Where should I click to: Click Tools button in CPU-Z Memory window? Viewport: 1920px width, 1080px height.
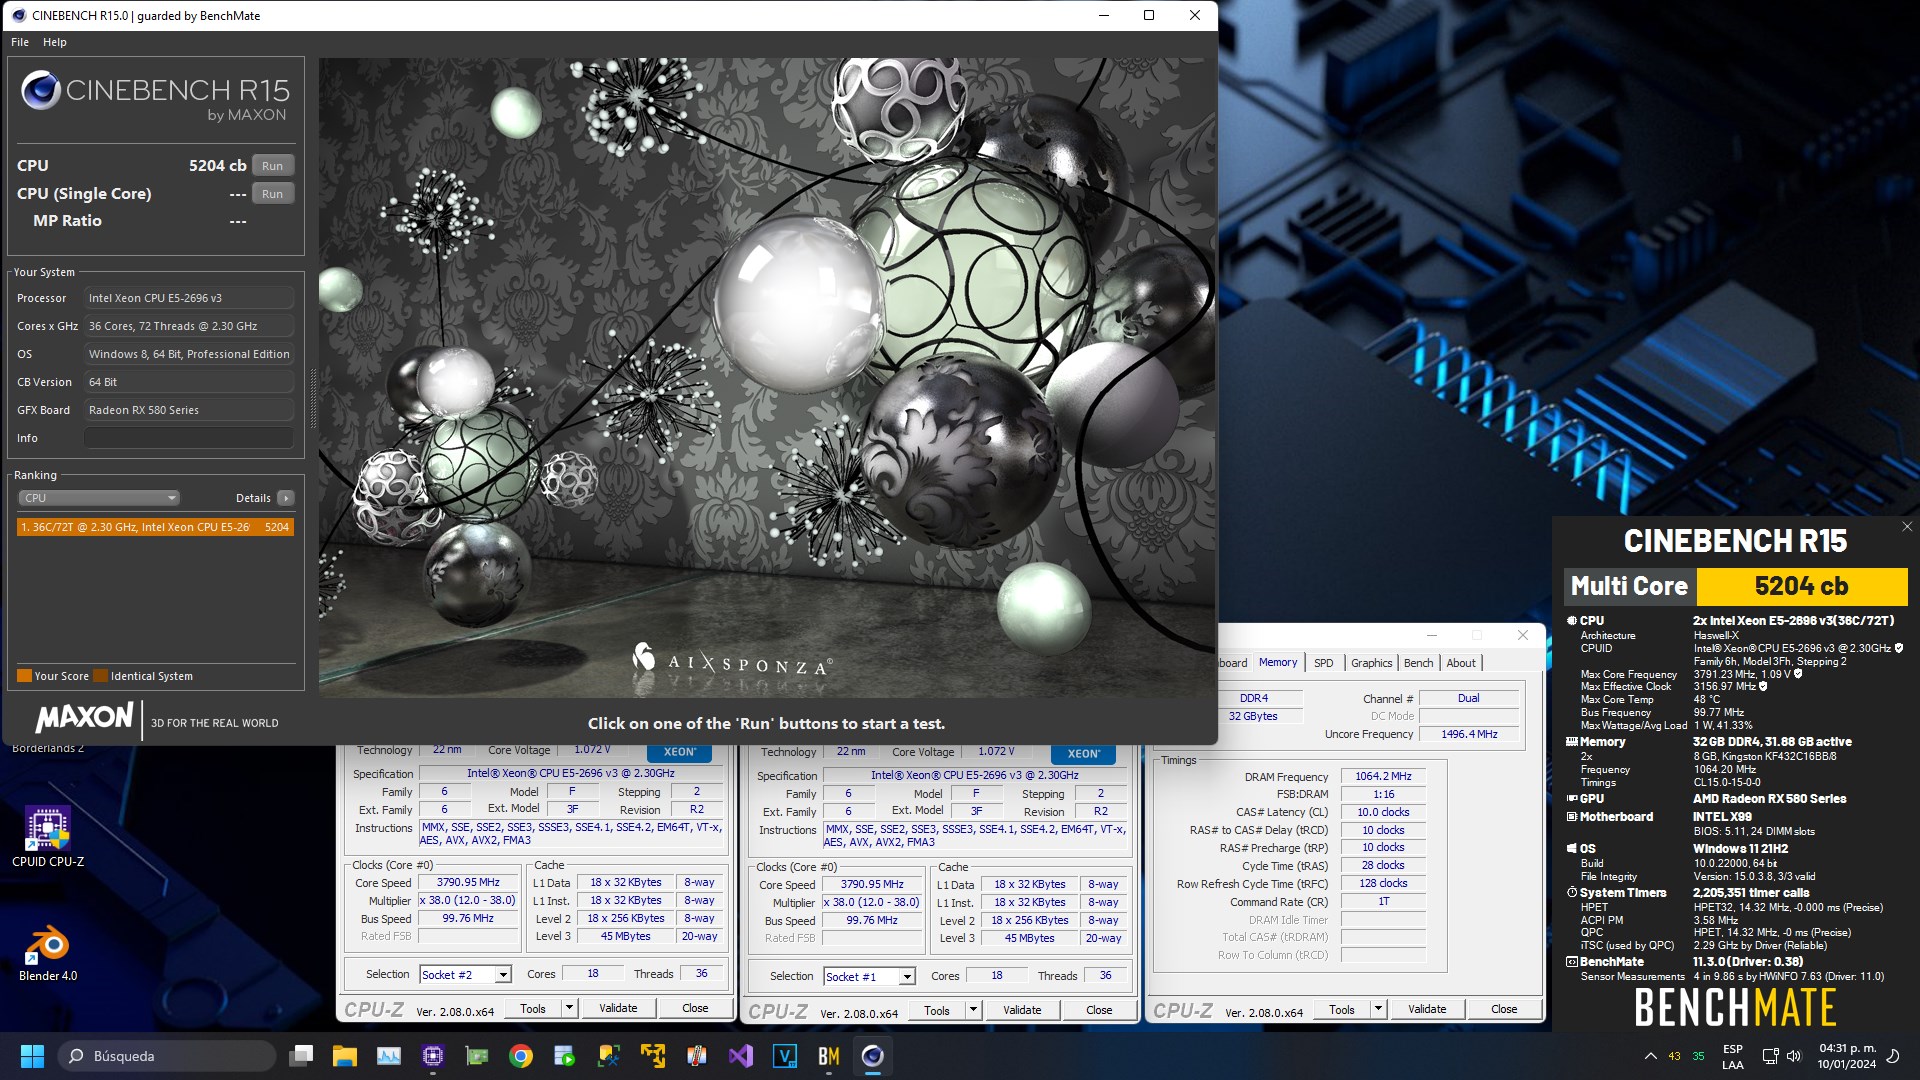[x=1342, y=1010]
